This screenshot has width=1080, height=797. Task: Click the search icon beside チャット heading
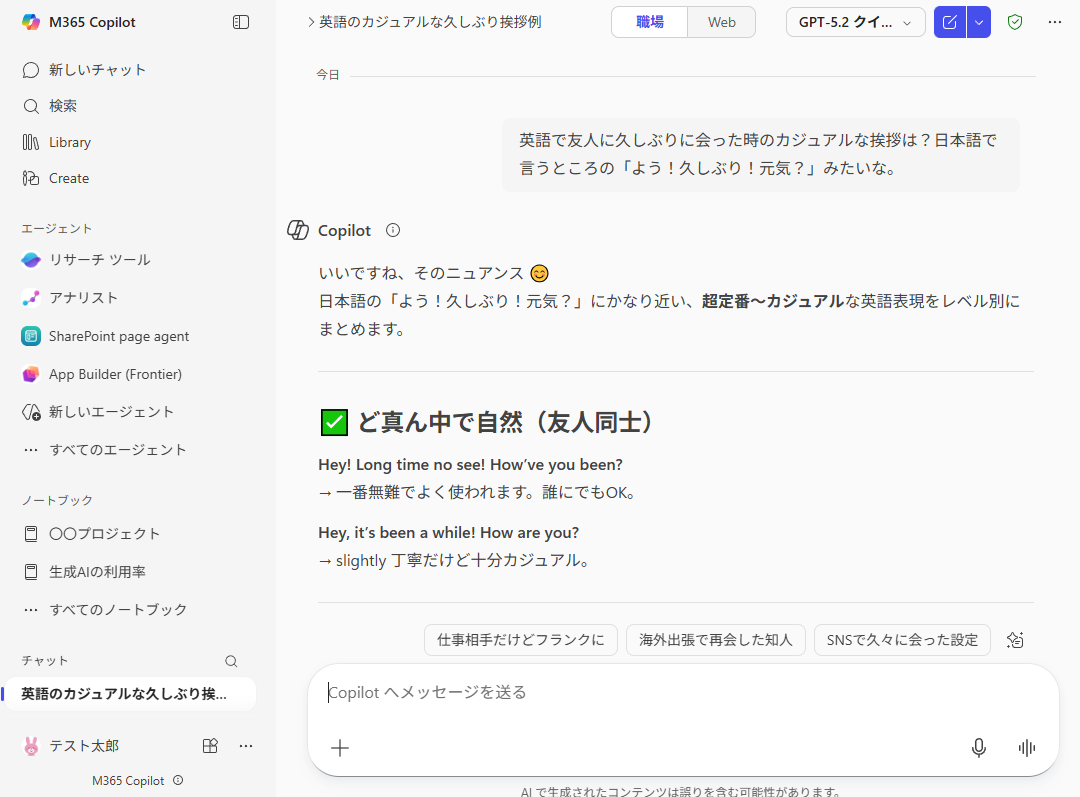pyautogui.click(x=231, y=661)
